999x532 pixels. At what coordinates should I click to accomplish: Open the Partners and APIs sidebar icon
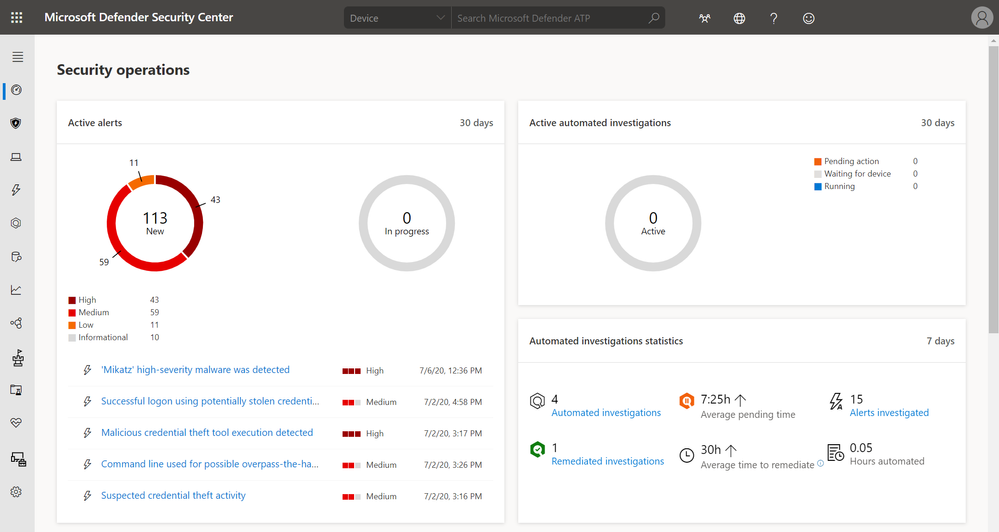click(17, 323)
